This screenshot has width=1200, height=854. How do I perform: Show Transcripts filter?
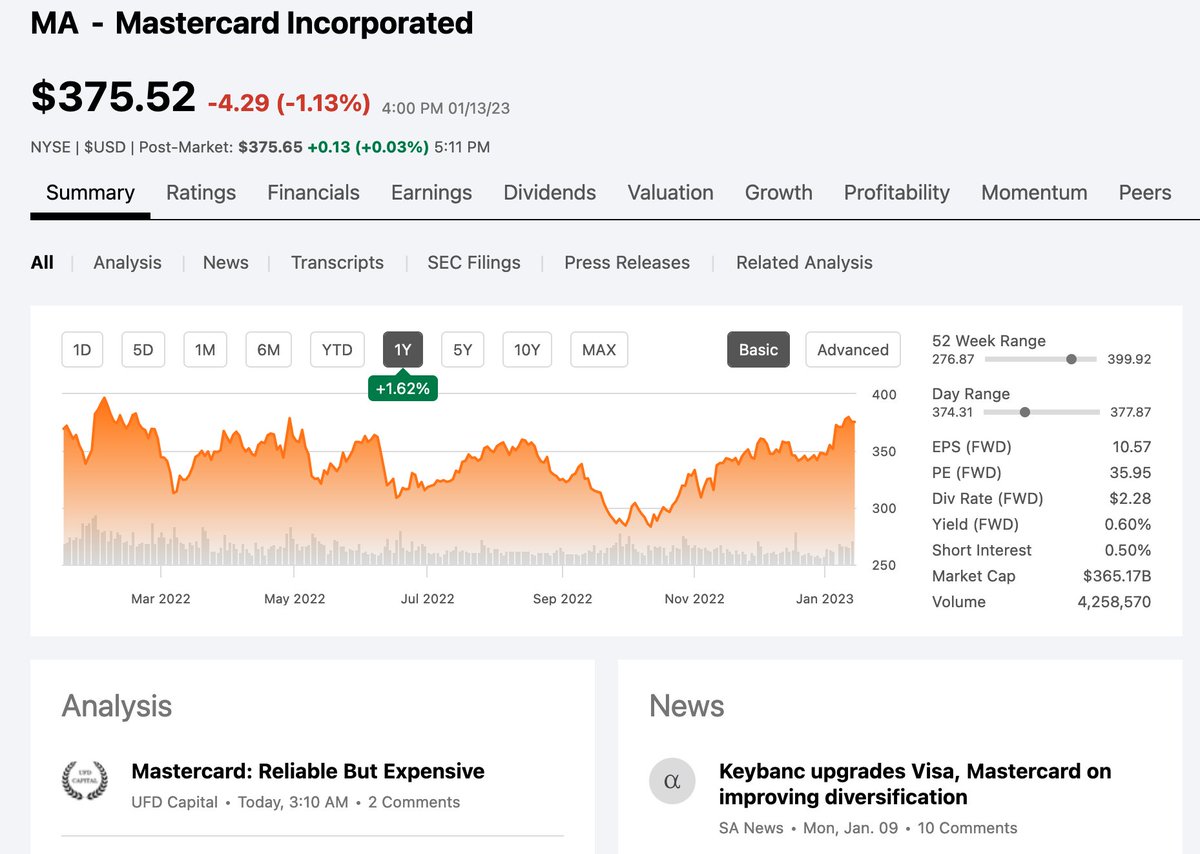pyautogui.click(x=337, y=263)
